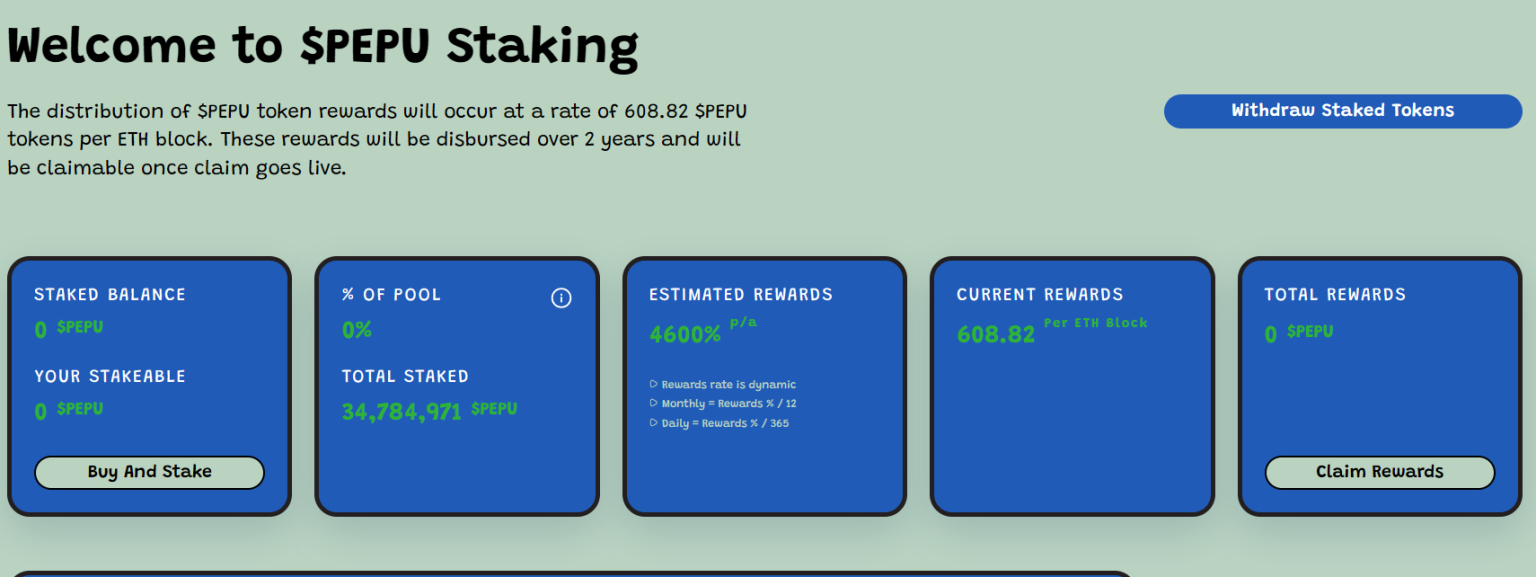The image size is (1536, 577).
Task: Click the info icon in % of Pool card
Action: click(561, 298)
